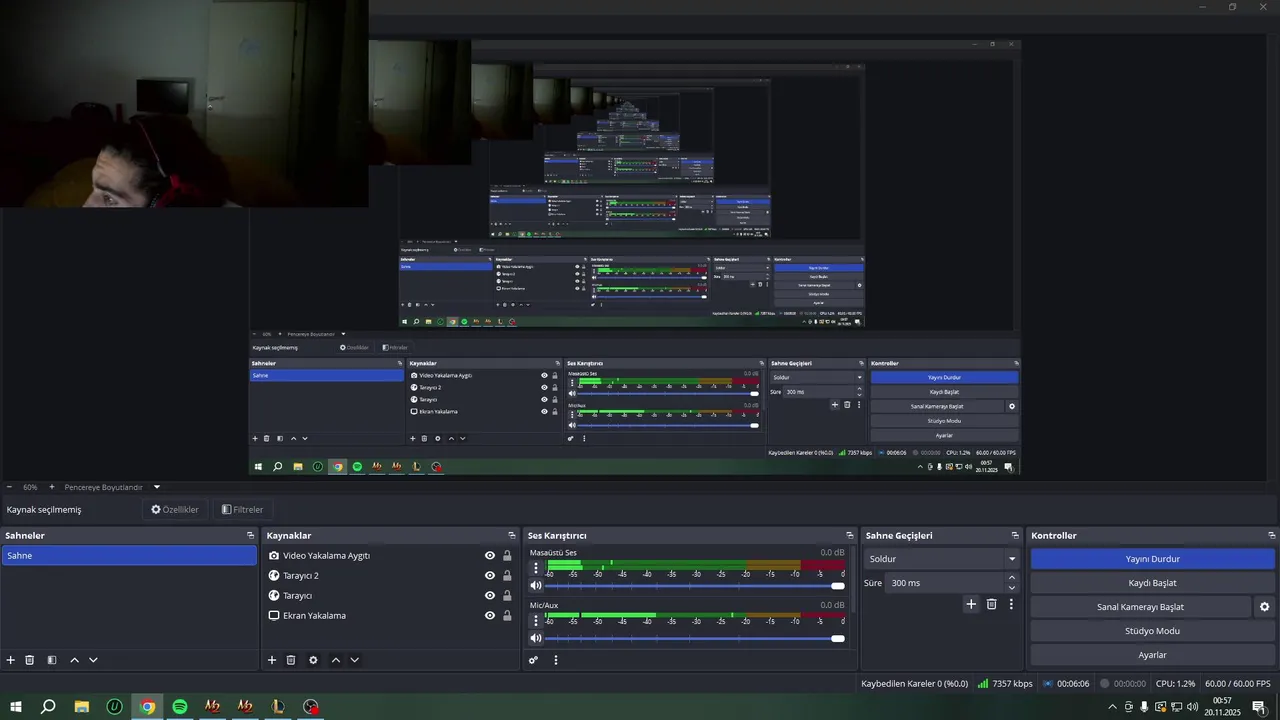The width and height of the screenshot is (1280, 720).
Task: Undock the Kaynaklar panel
Action: (x=512, y=536)
